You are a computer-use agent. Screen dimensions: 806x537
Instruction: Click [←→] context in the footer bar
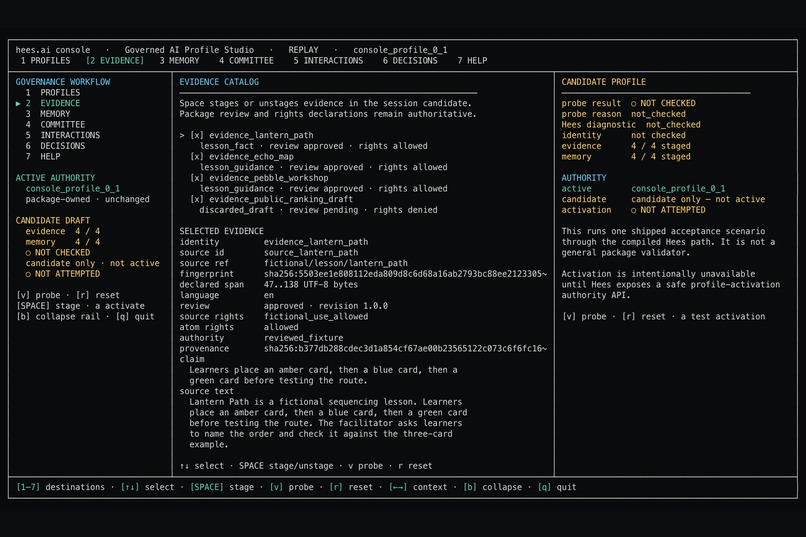pyautogui.click(x=418, y=487)
